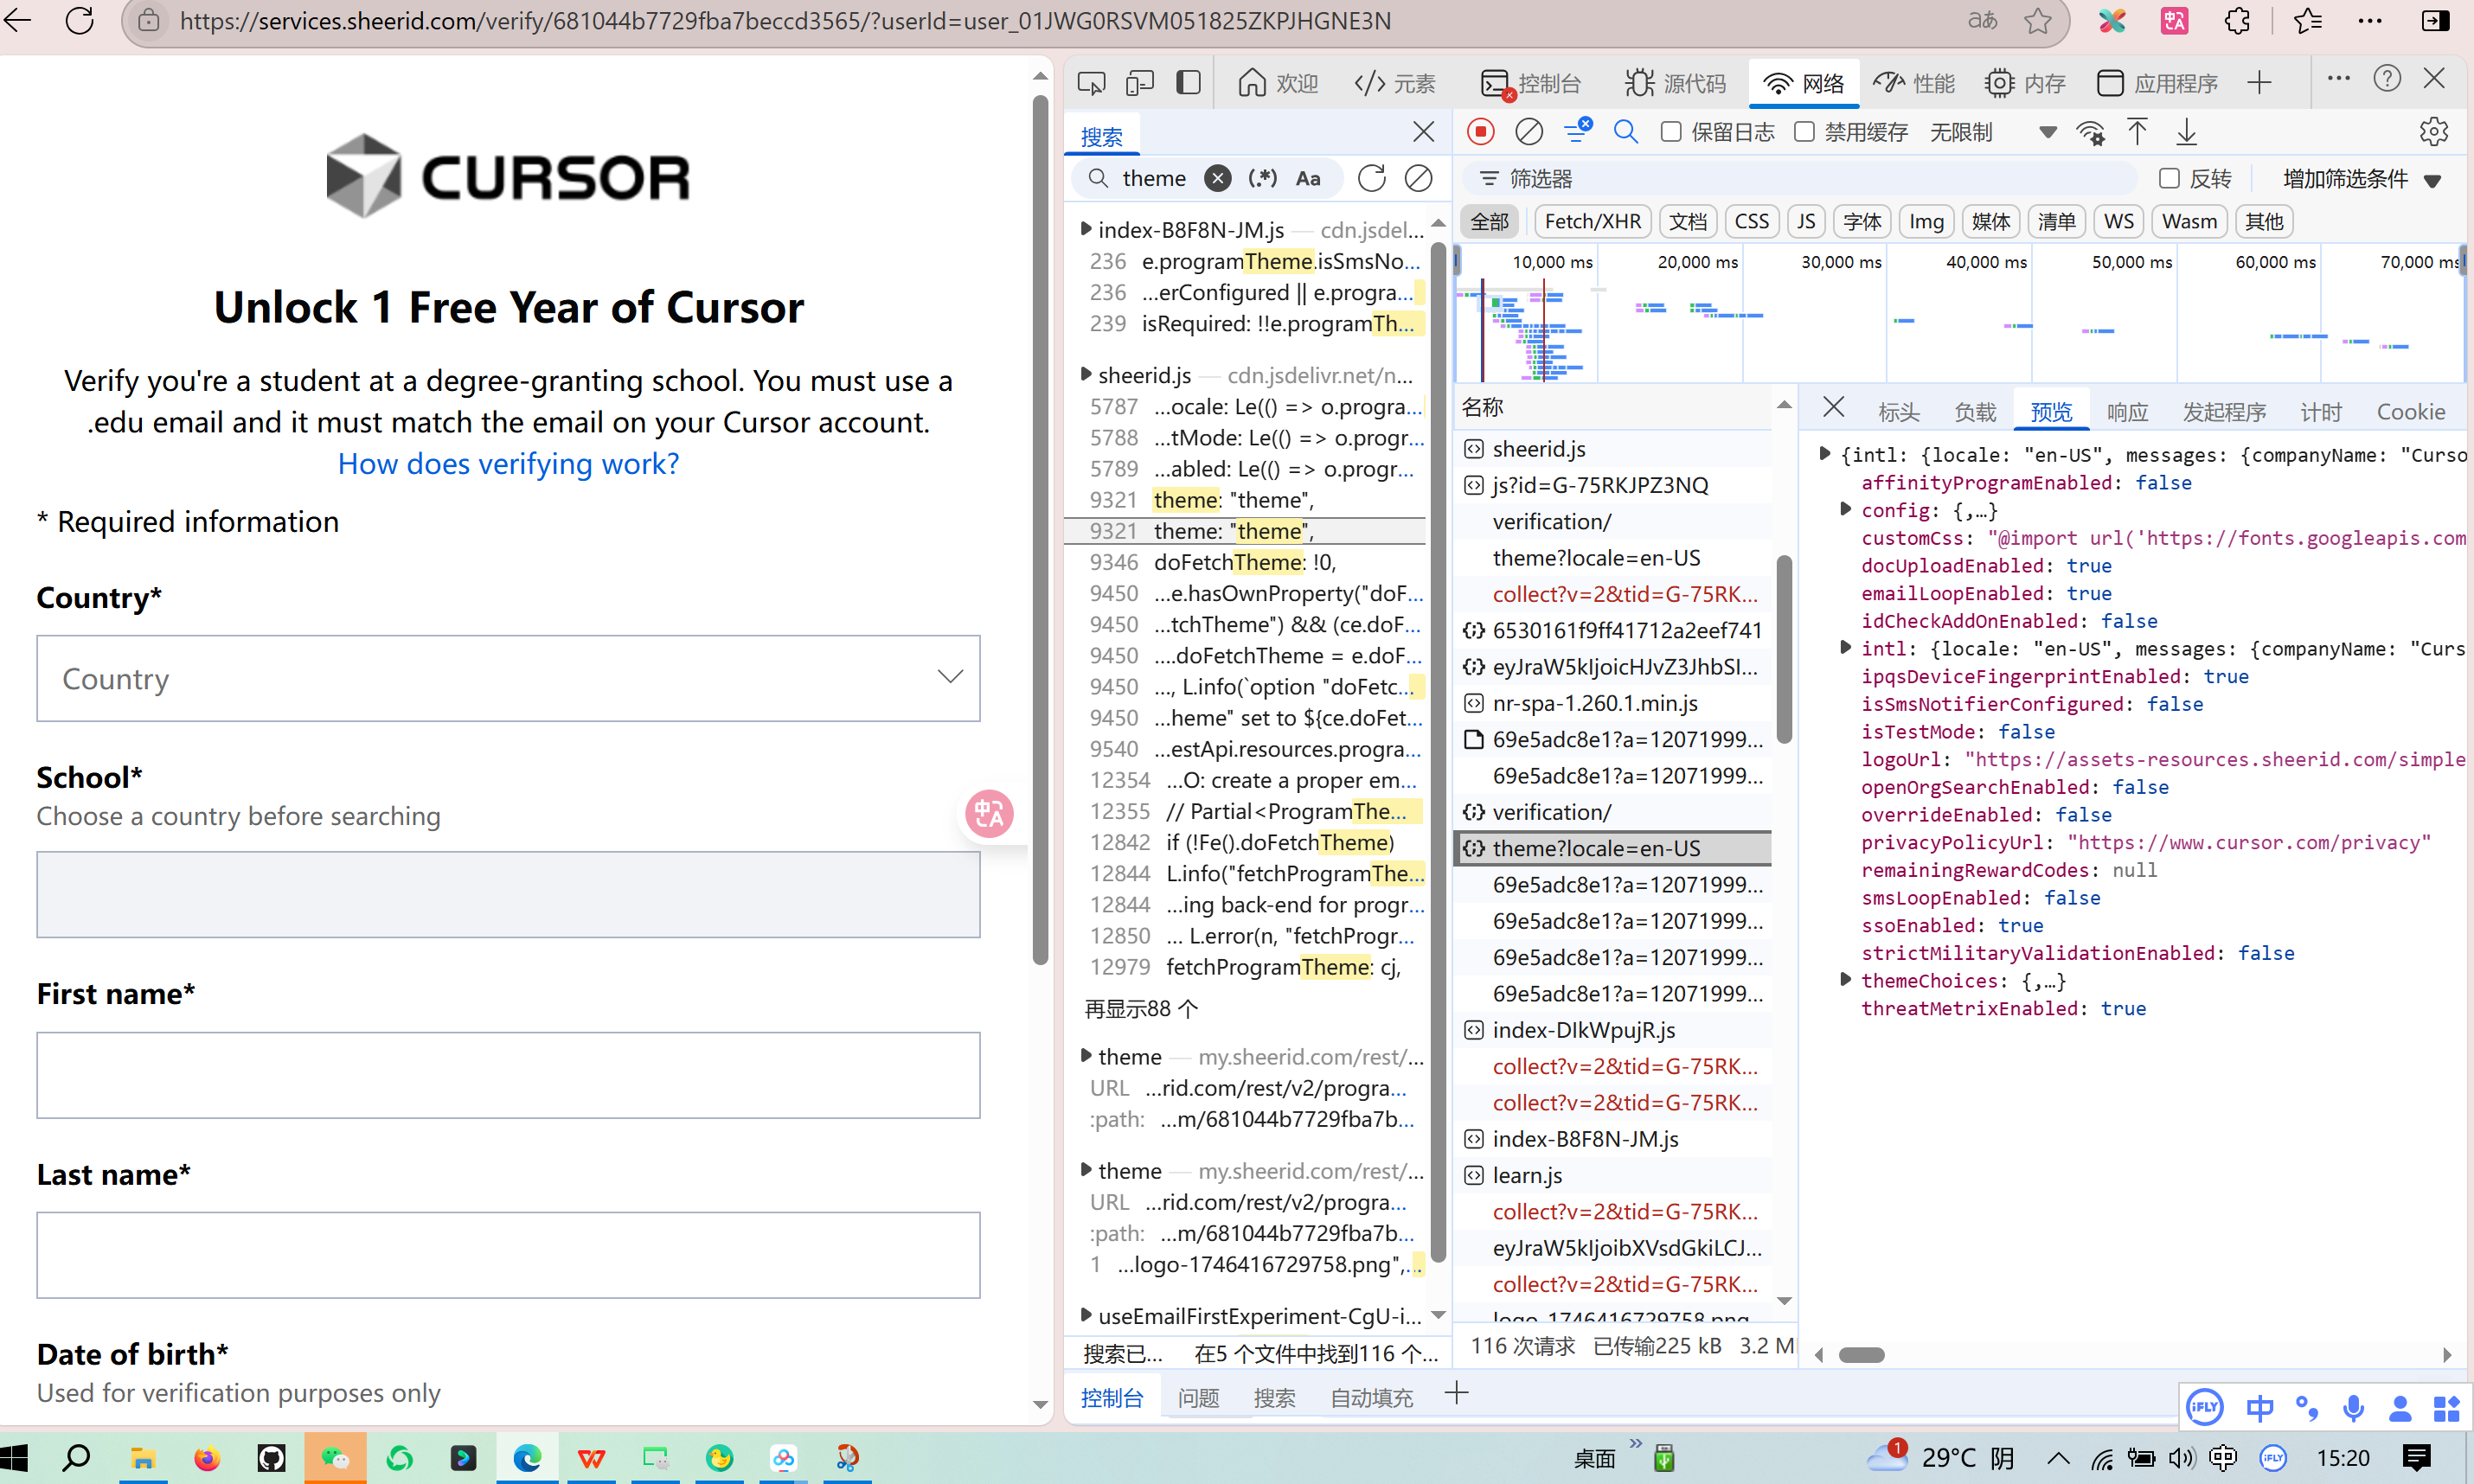
Task: Toggle the device emulation icon
Action: click(1140, 82)
